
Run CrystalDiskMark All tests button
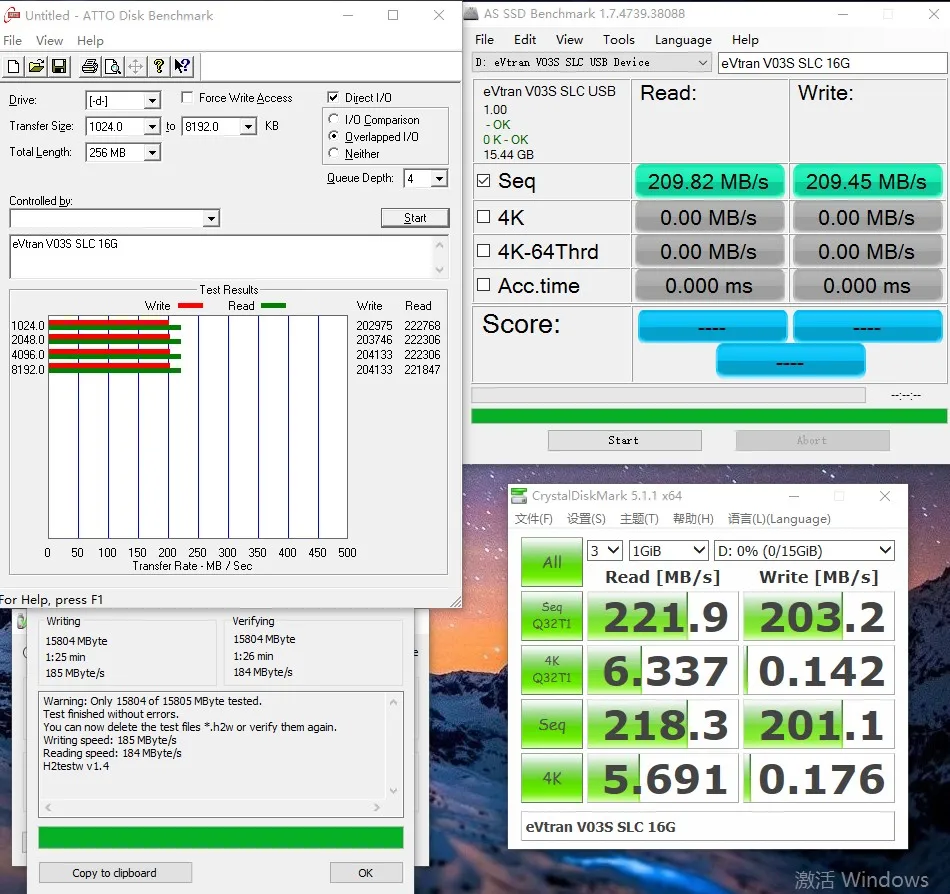[x=552, y=562]
